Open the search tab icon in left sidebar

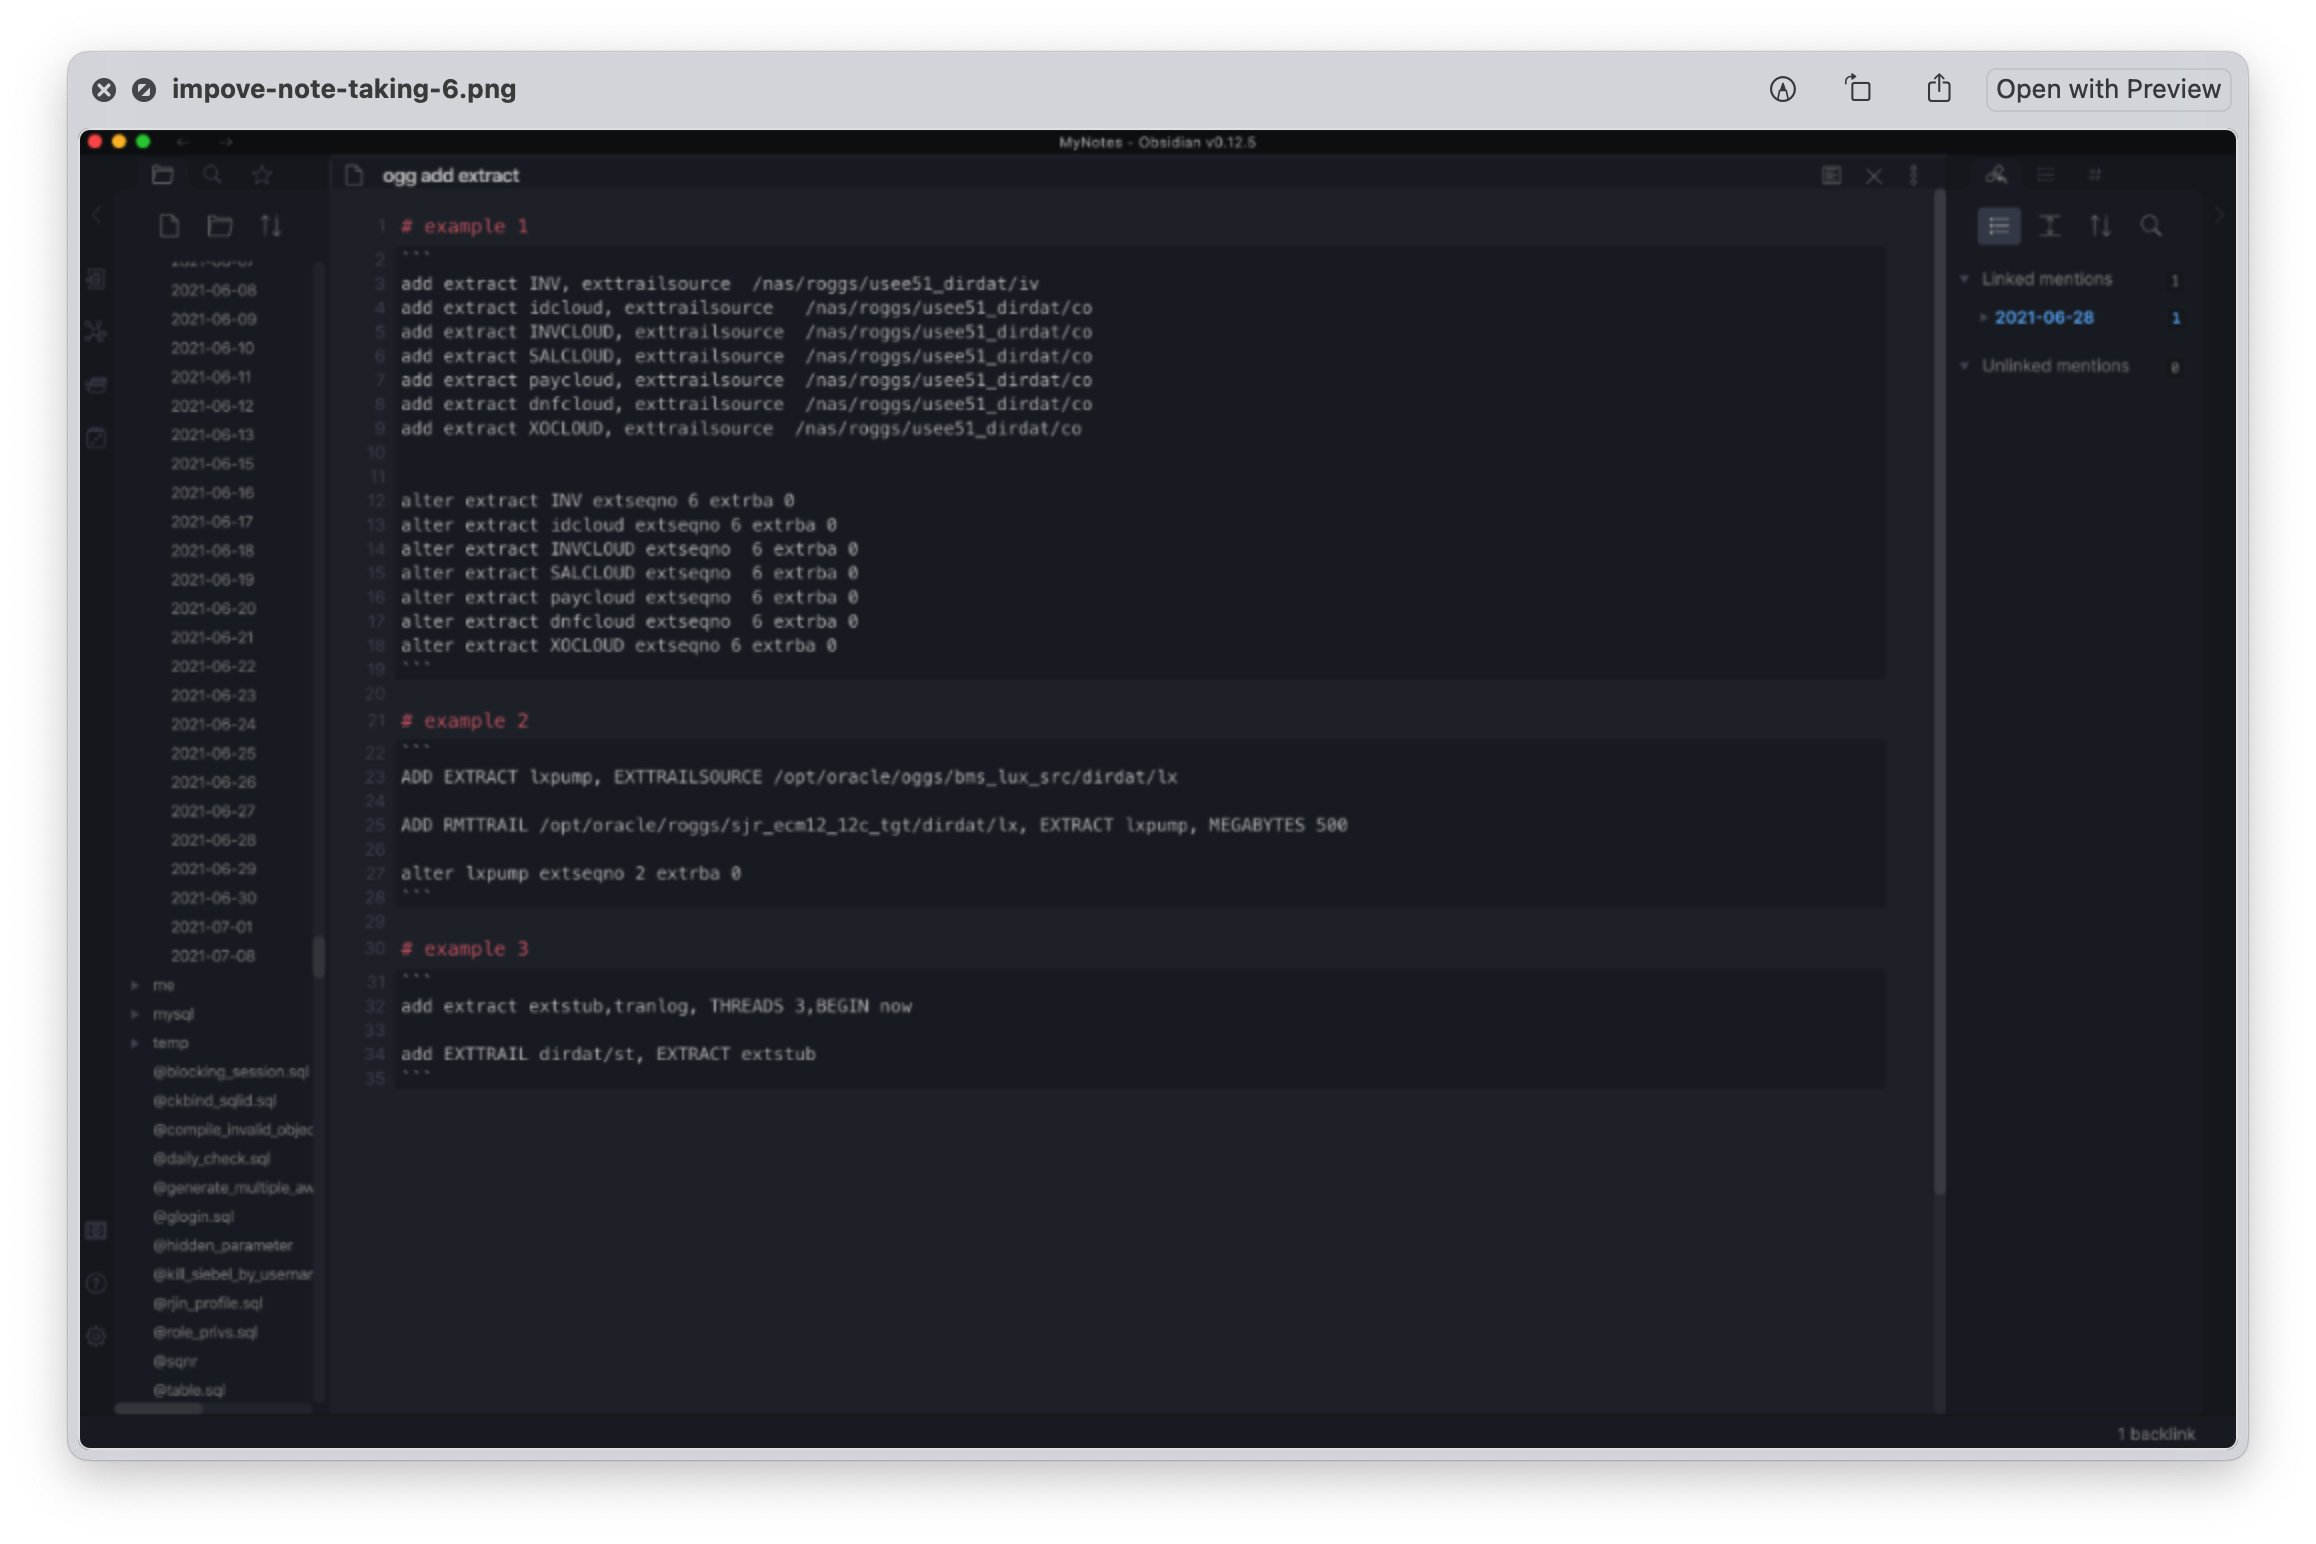click(x=212, y=175)
